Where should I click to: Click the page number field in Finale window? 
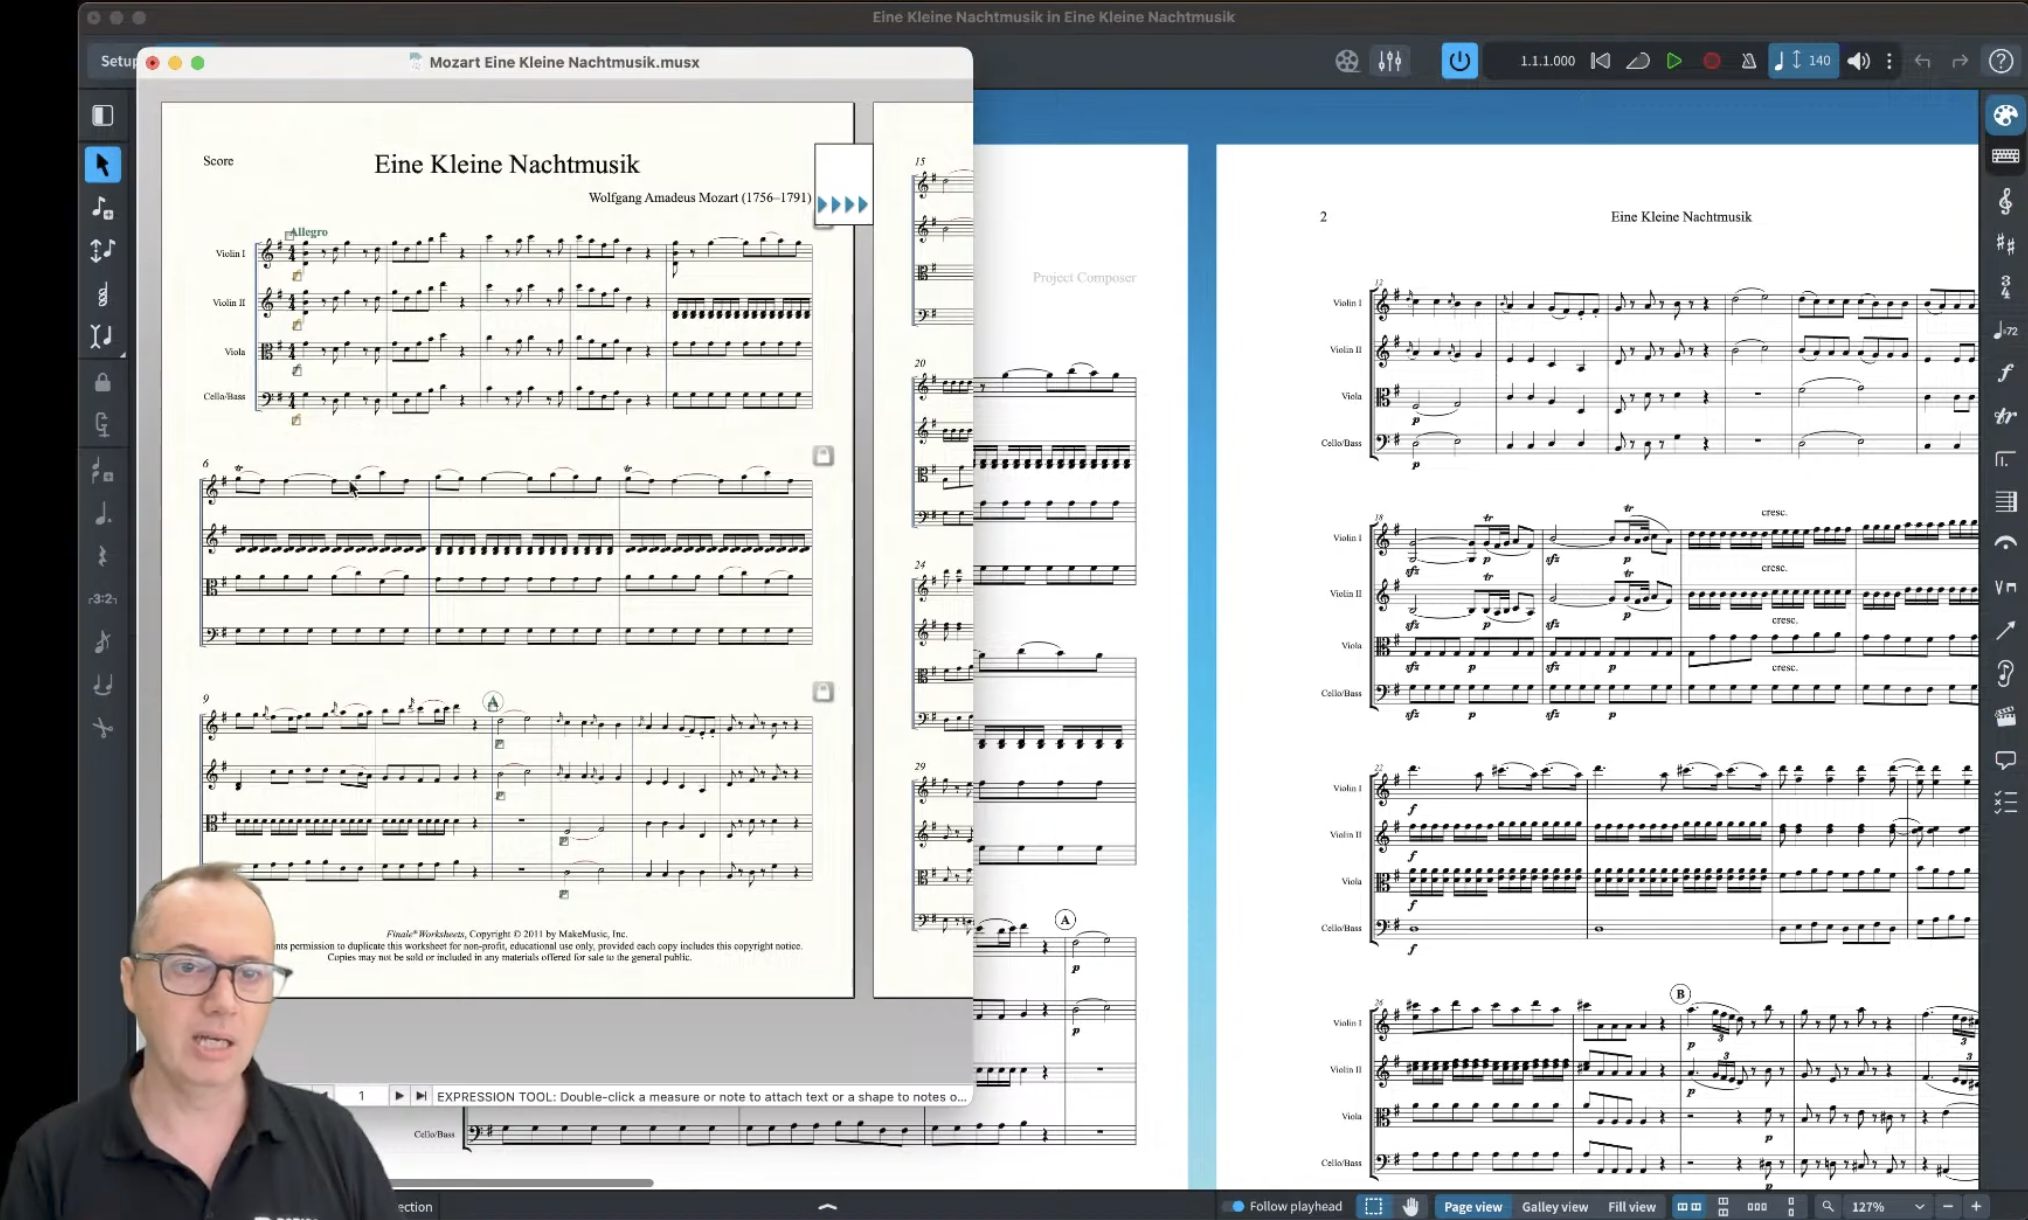click(361, 1096)
